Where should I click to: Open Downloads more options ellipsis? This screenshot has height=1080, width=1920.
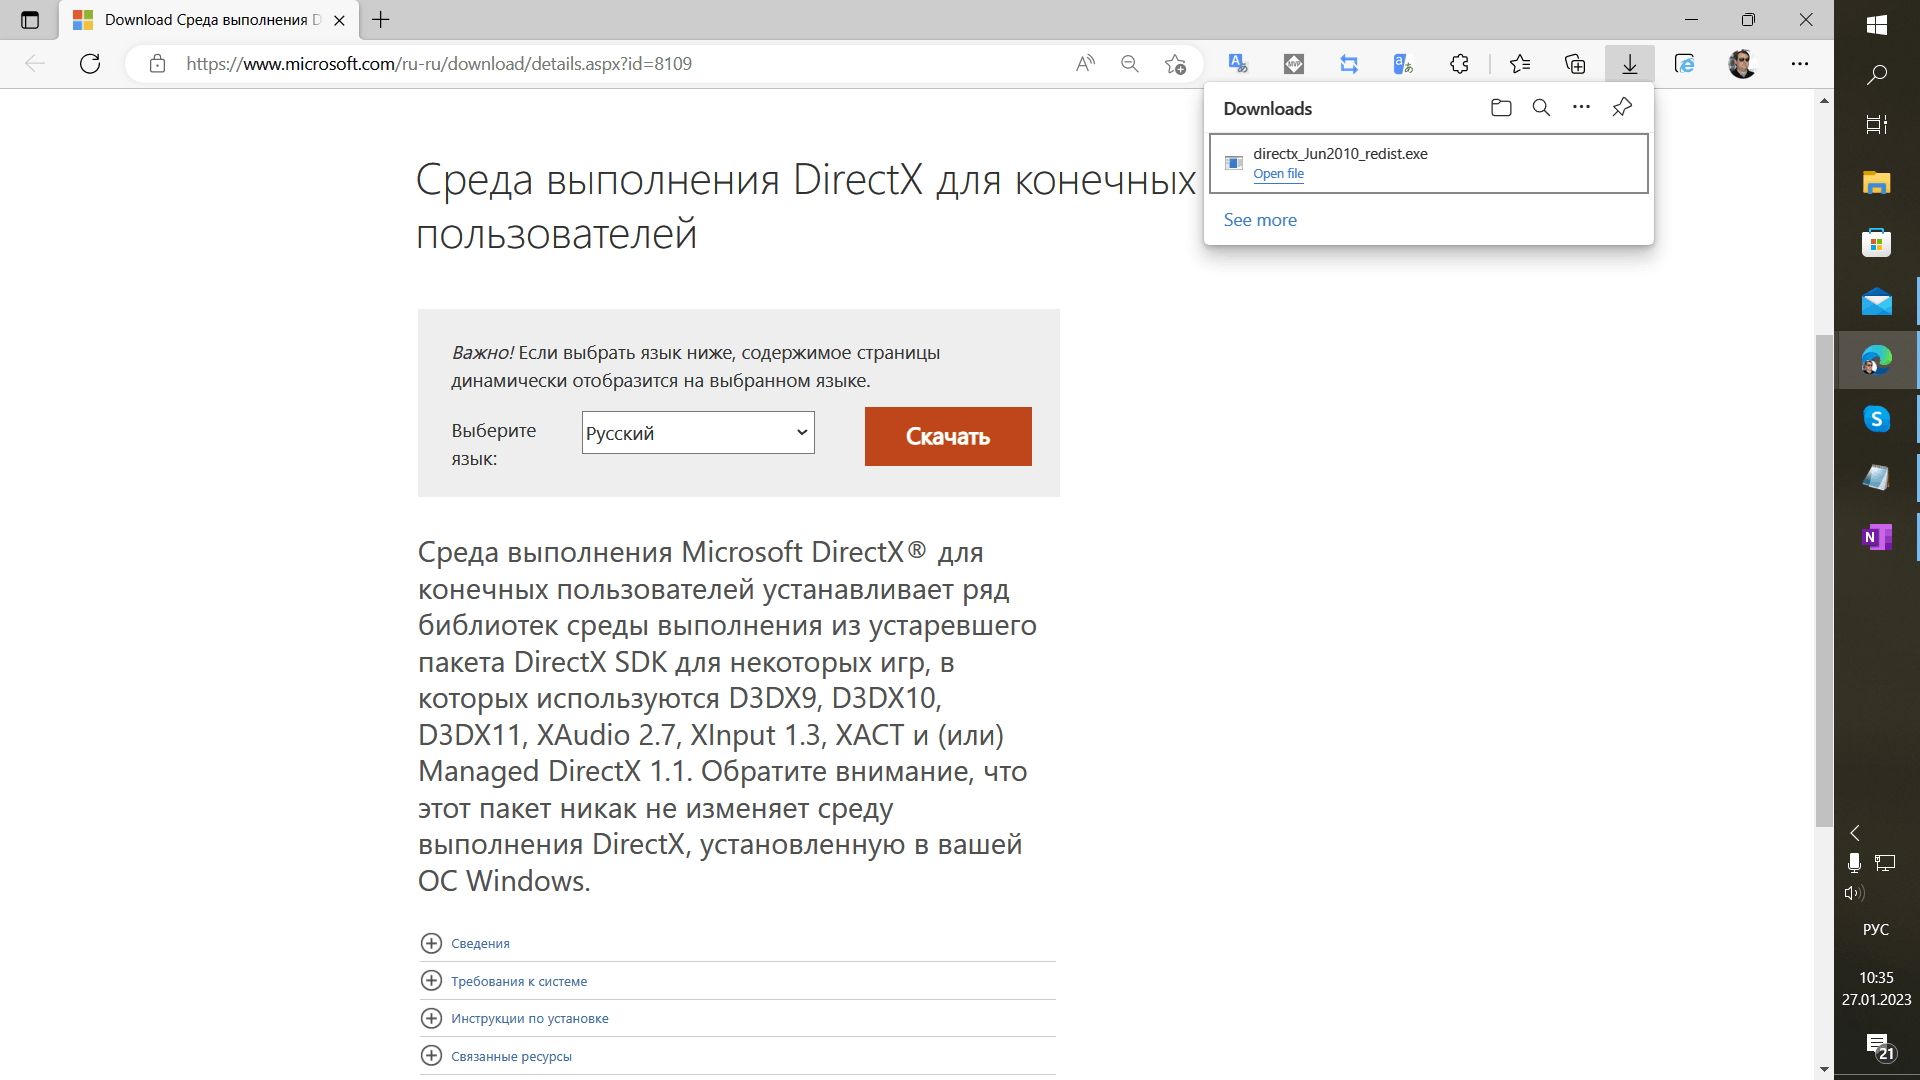[x=1581, y=107]
